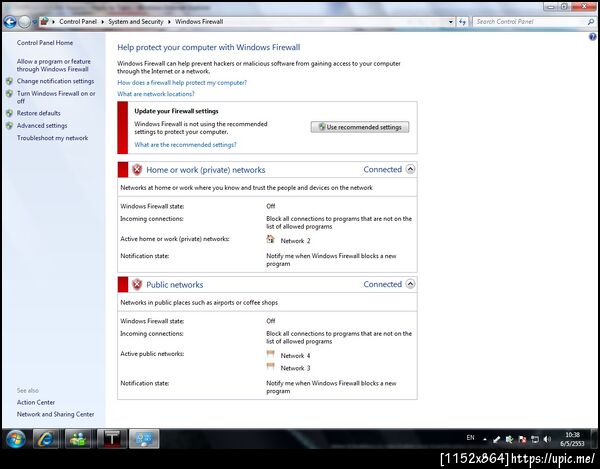This screenshot has height=469, width=600.
Task: Click the Home or work (private) networks heading
Action: (205, 170)
